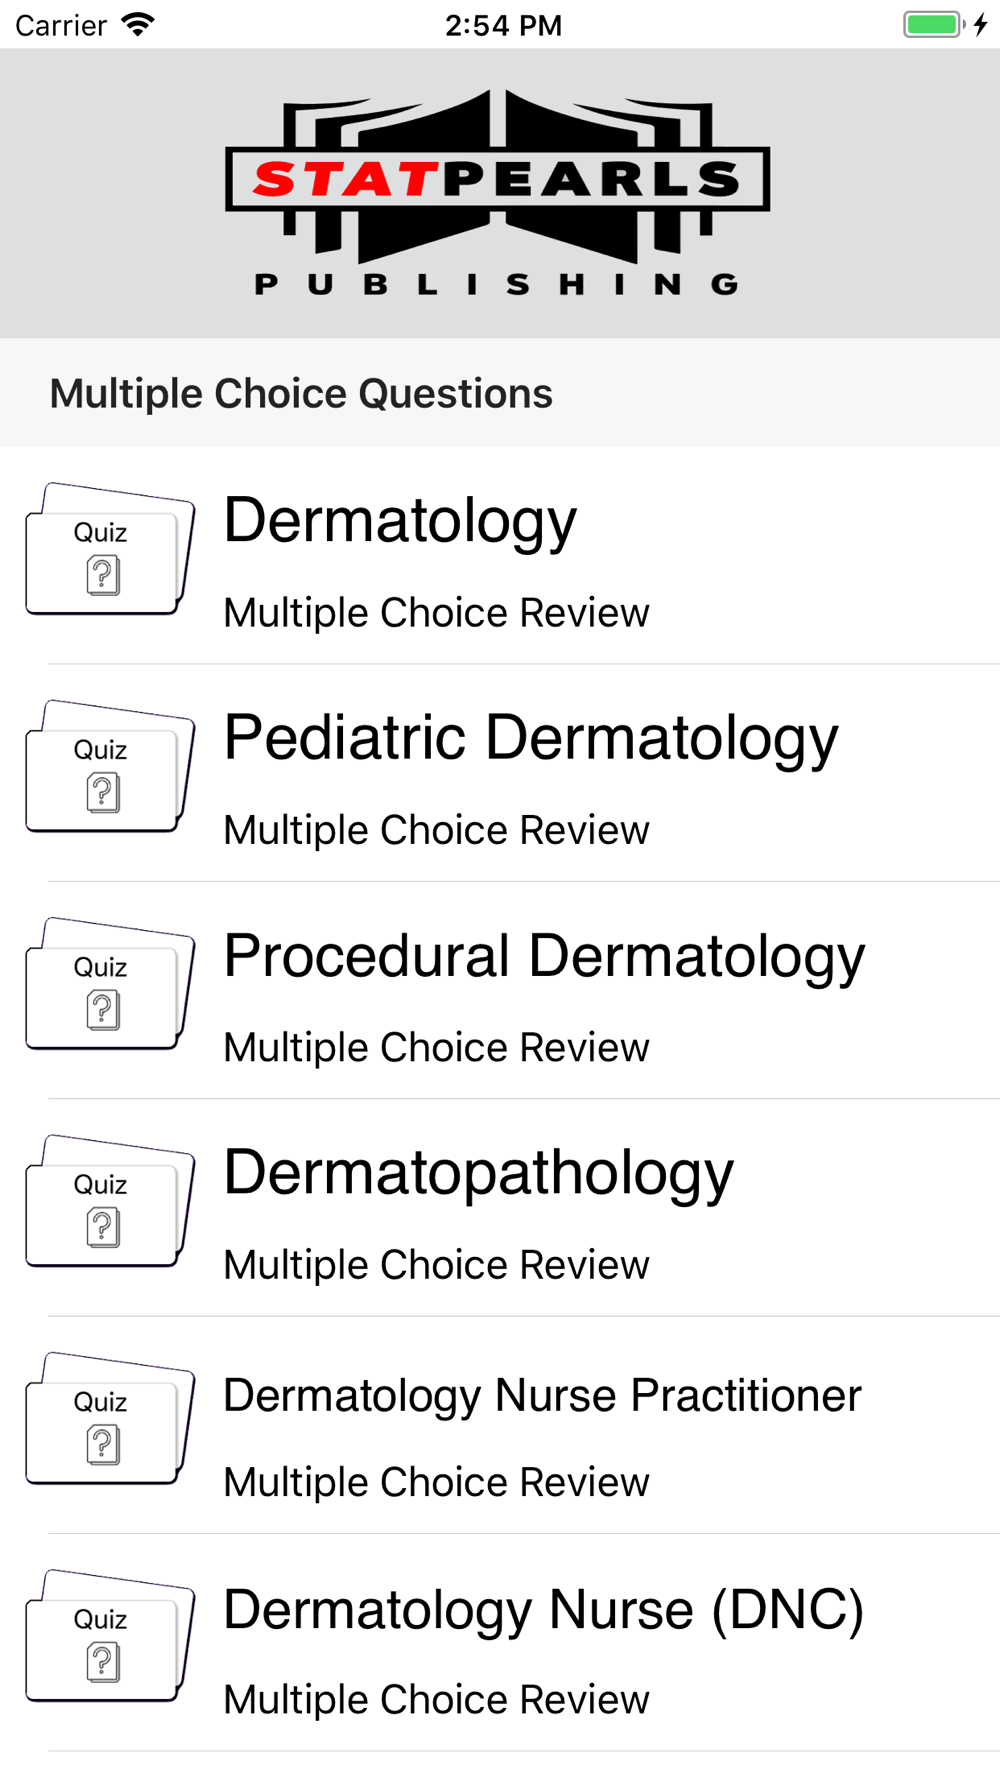Open the Pediatric Dermatology quiz title
Image resolution: width=1000 pixels, height=1778 pixels.
(x=530, y=738)
